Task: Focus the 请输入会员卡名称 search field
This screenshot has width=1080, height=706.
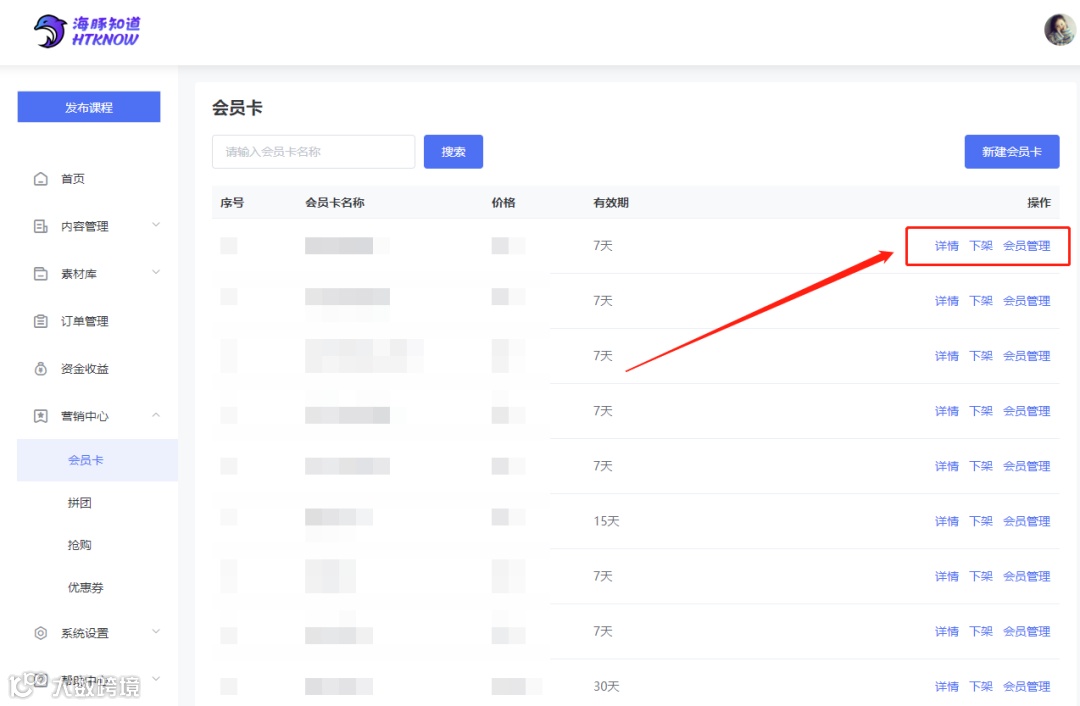Action: pyautogui.click(x=313, y=152)
